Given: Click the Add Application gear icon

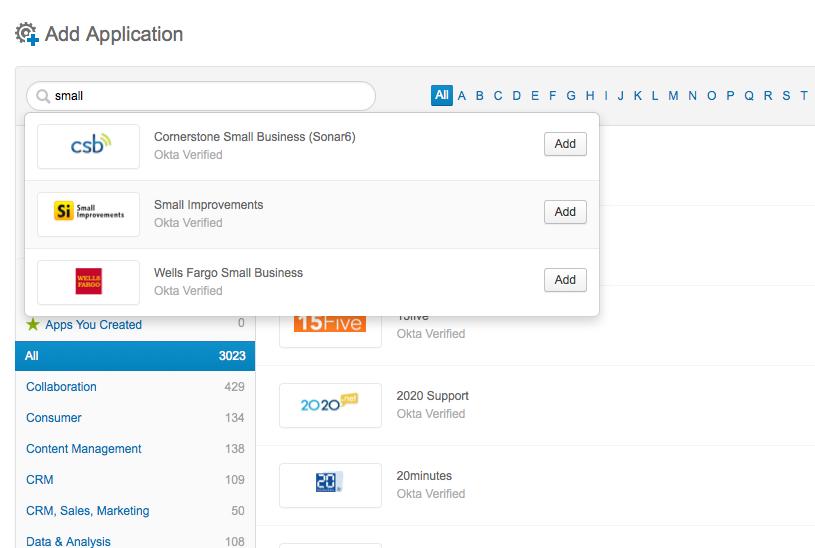Looking at the screenshot, I should tap(27, 35).
